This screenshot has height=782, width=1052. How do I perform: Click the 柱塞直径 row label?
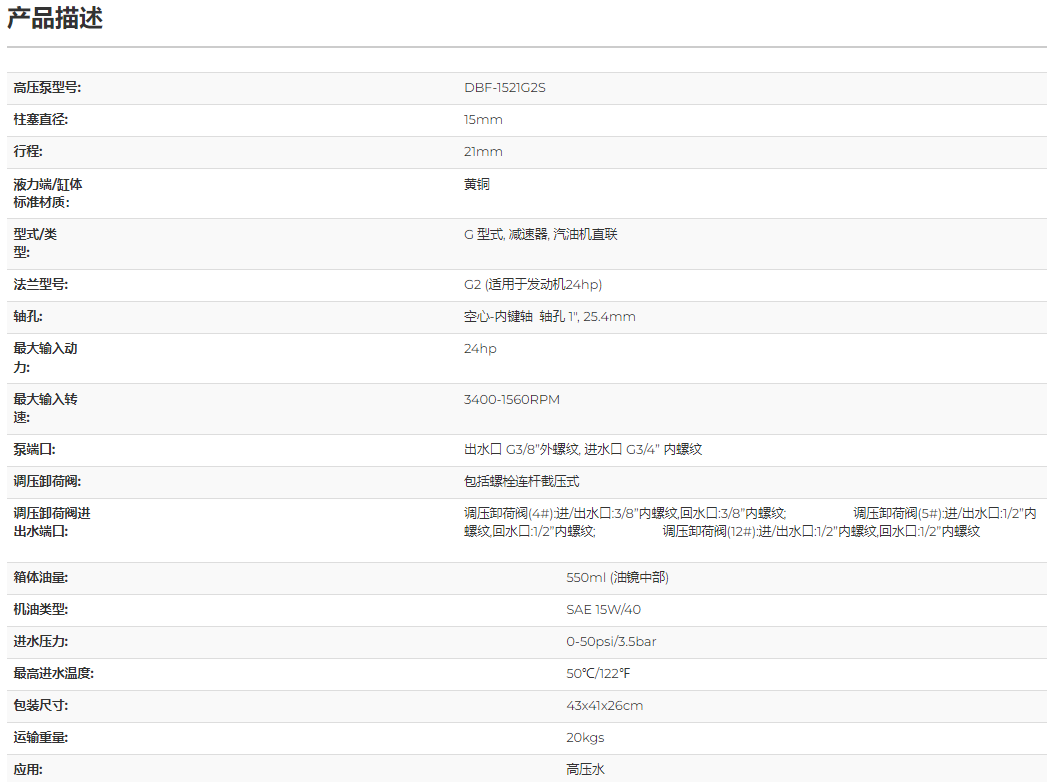(41, 120)
